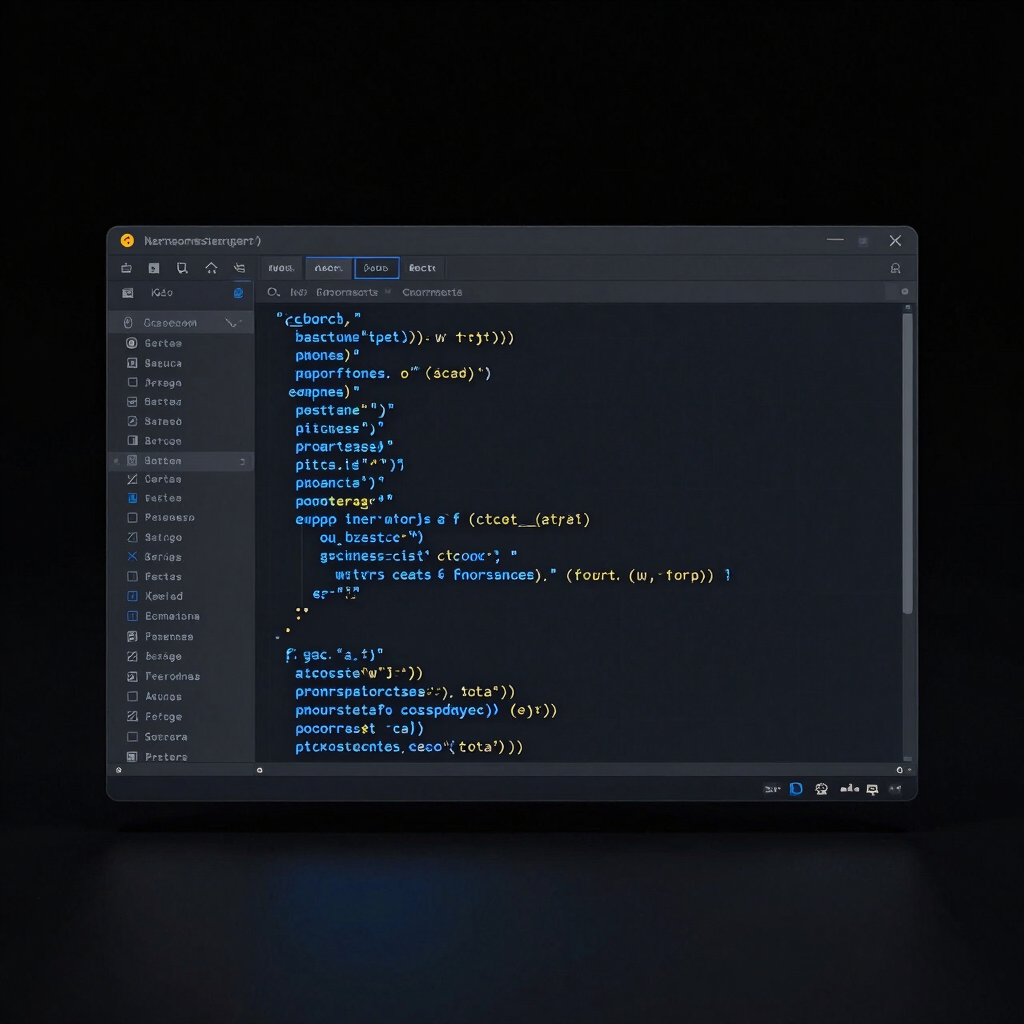Tick the empty box beside 'Aeraga'
Screen dimensions: 1024x1024
(x=132, y=382)
